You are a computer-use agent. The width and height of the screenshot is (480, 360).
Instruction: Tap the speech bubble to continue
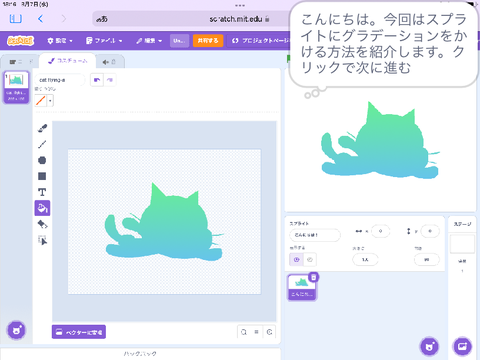pyautogui.click(x=383, y=44)
